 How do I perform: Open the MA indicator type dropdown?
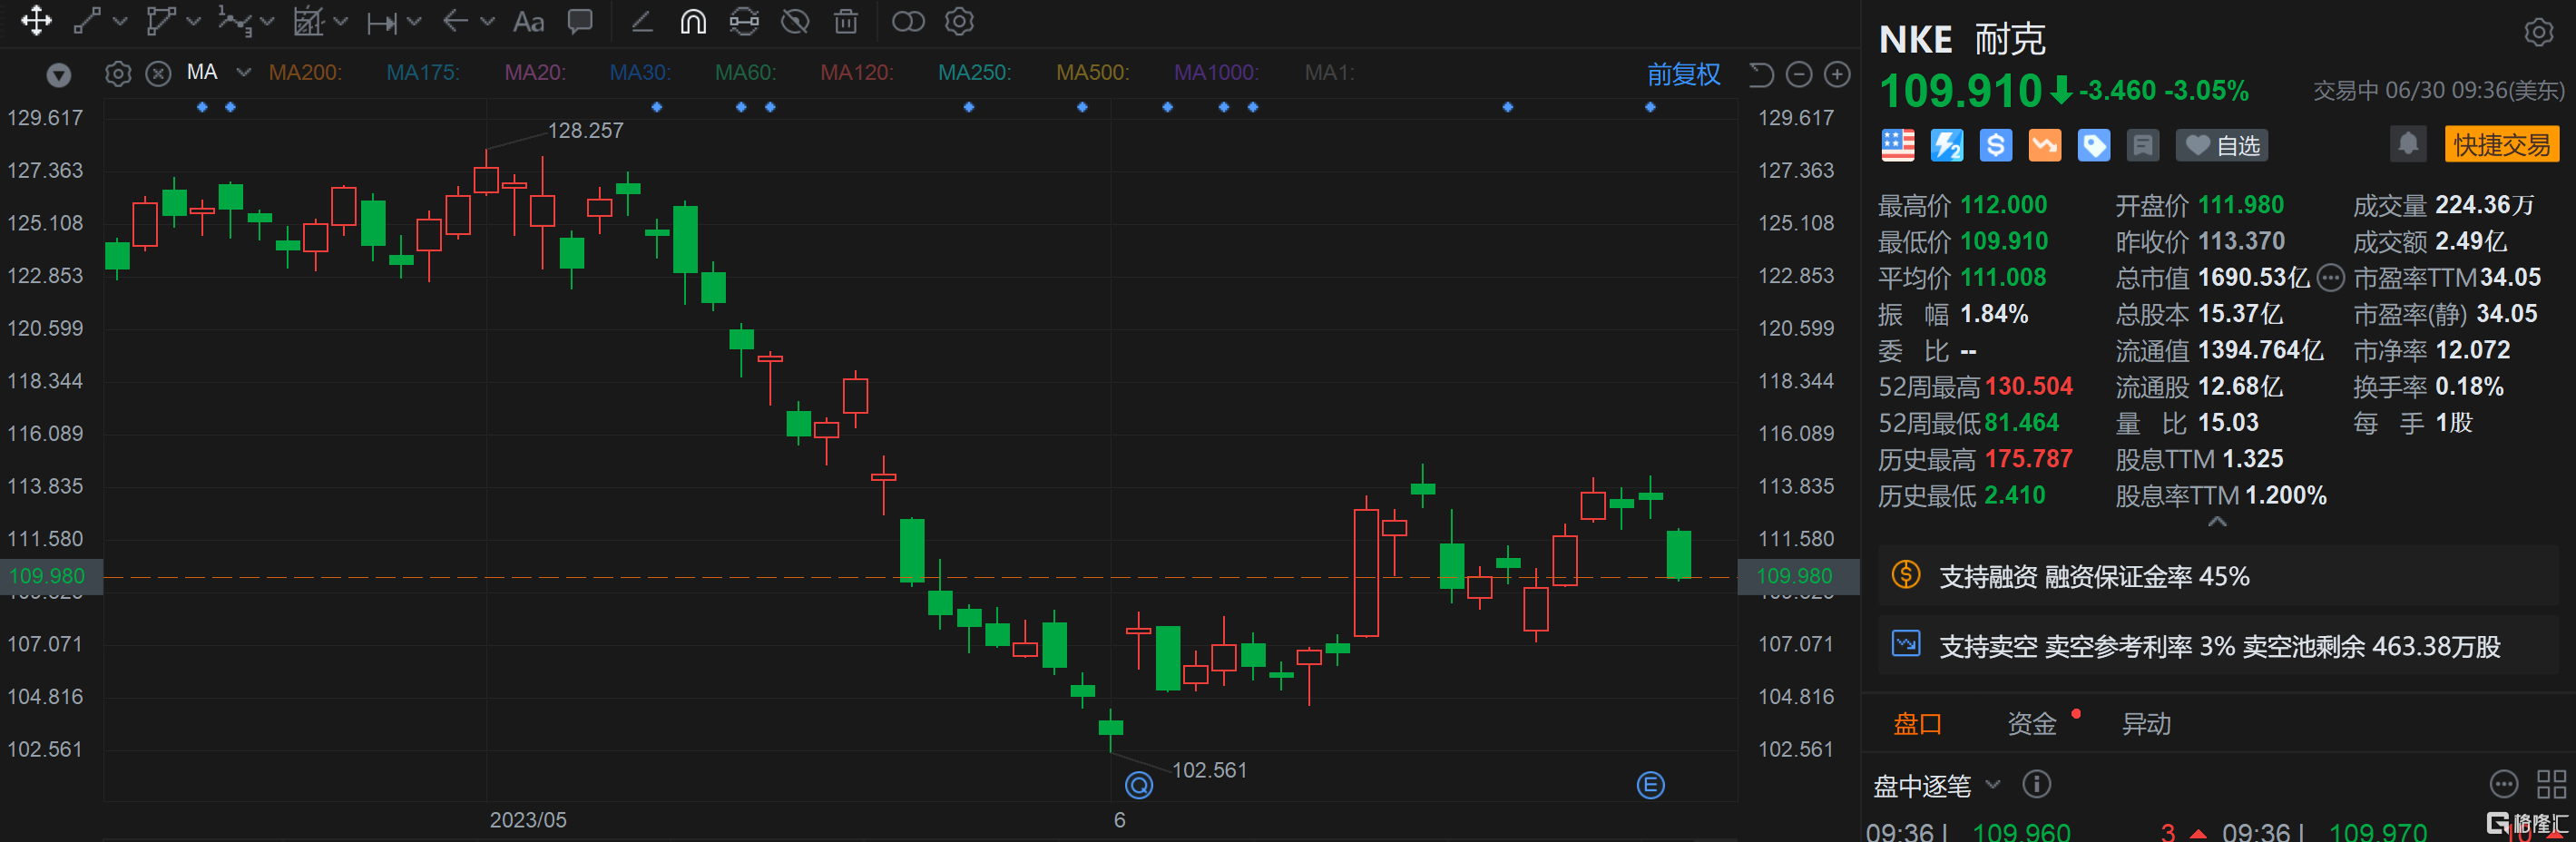243,72
